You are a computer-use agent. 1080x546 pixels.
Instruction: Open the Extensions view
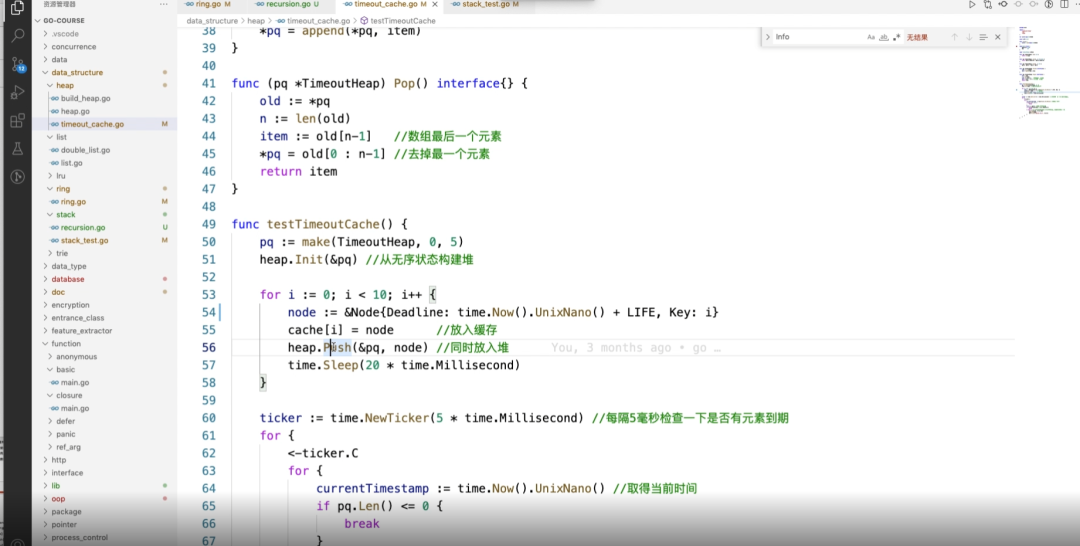pyautogui.click(x=17, y=120)
